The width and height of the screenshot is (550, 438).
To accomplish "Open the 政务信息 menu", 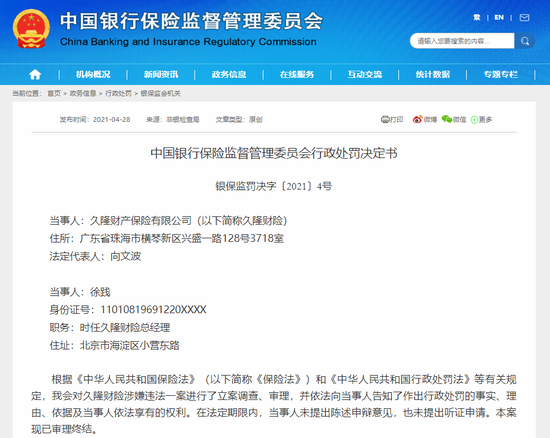I will (229, 74).
